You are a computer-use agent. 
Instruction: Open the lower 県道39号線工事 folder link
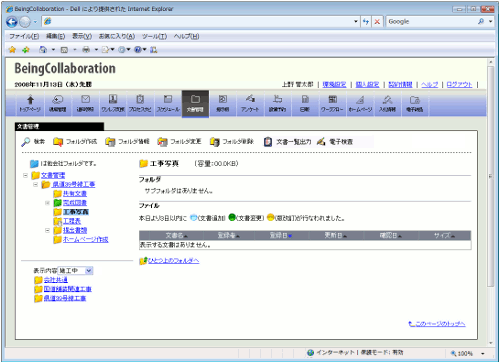pos(65,298)
